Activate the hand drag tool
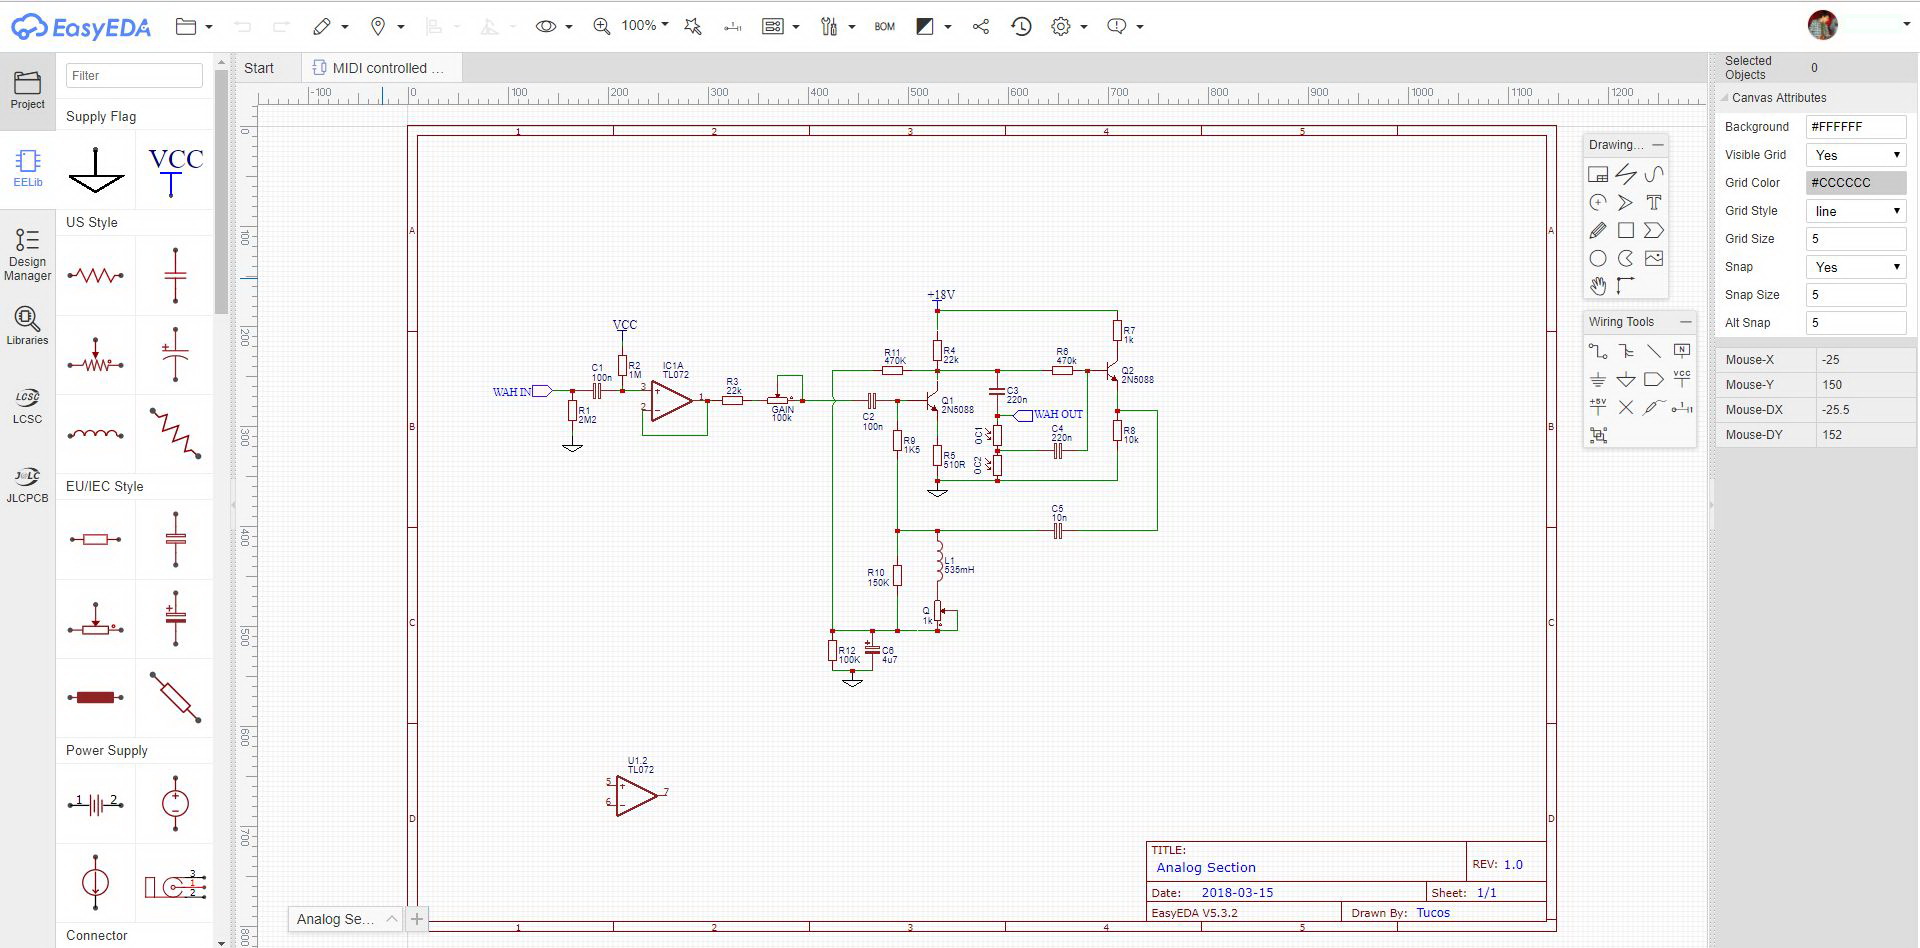The height and width of the screenshot is (948, 1920). click(x=1598, y=286)
